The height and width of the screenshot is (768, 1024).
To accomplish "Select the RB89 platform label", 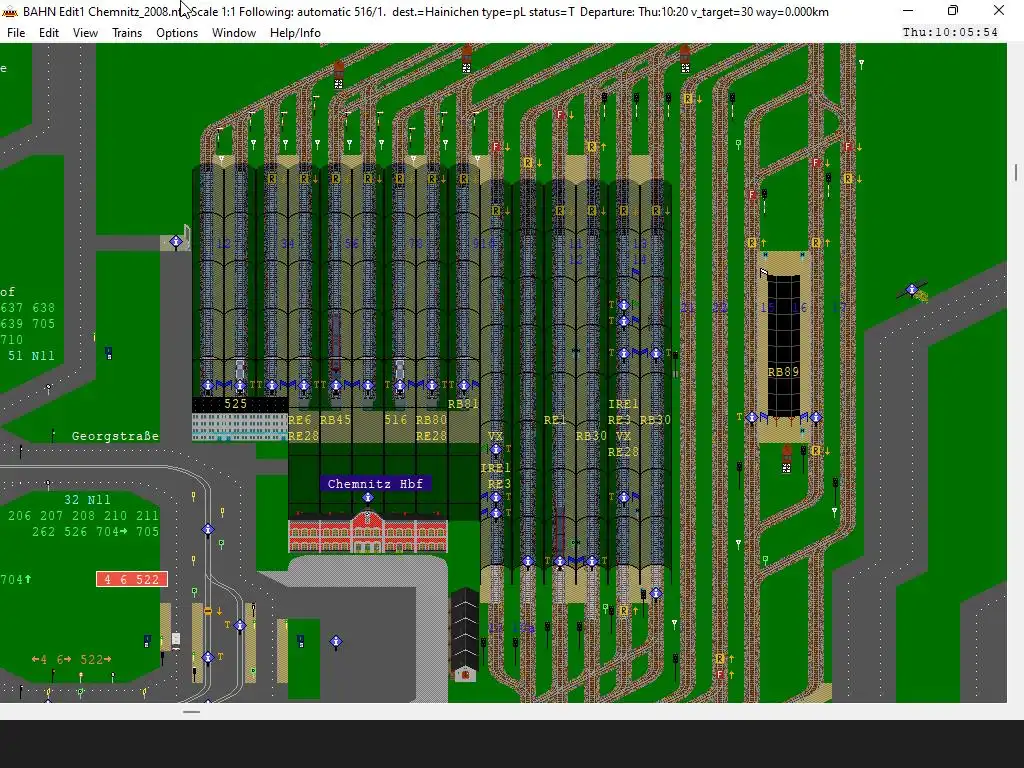I will click(x=783, y=372).
